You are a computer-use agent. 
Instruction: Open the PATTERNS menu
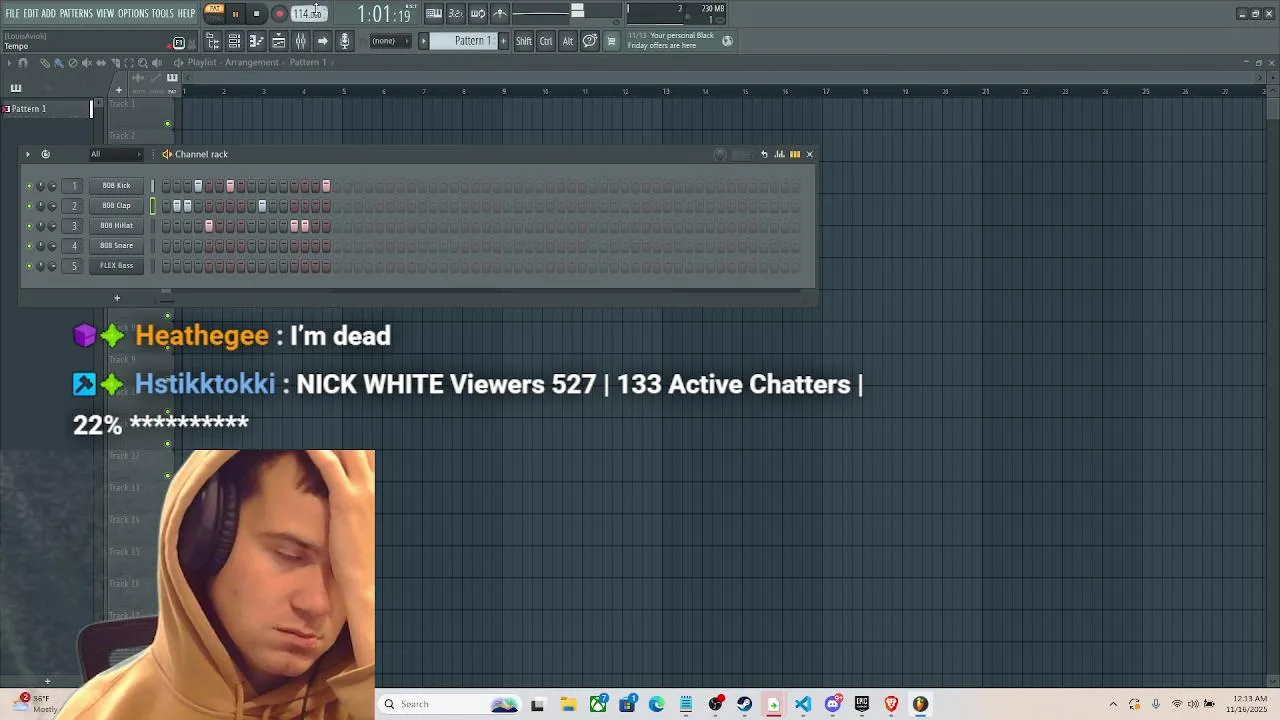tap(76, 14)
